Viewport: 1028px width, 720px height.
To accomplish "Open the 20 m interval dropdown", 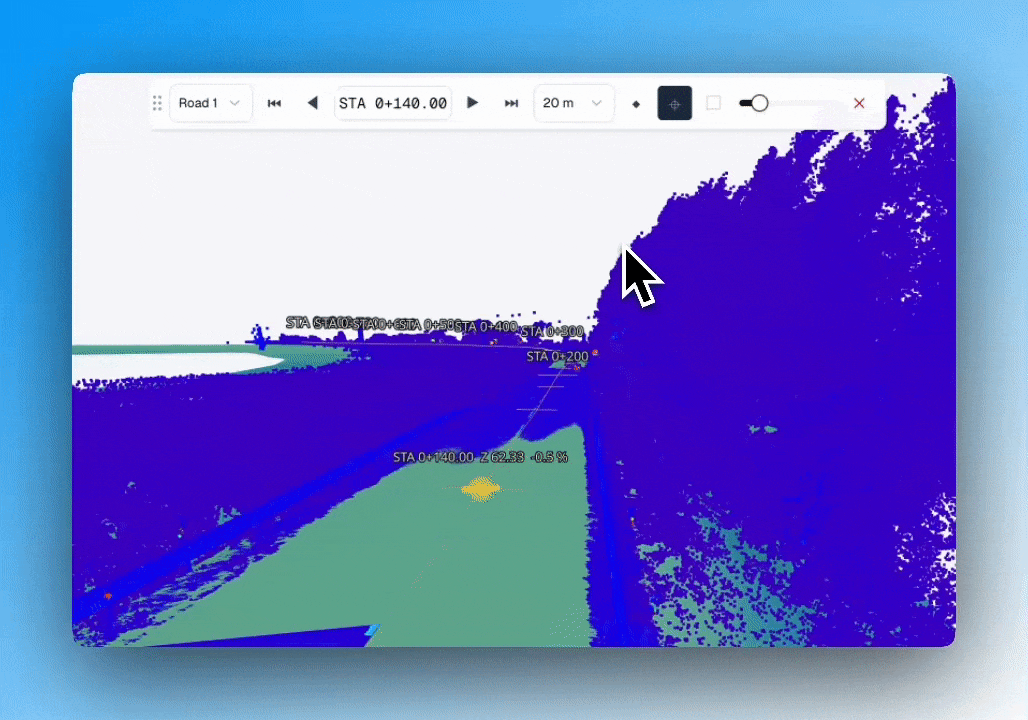I will 574,103.
